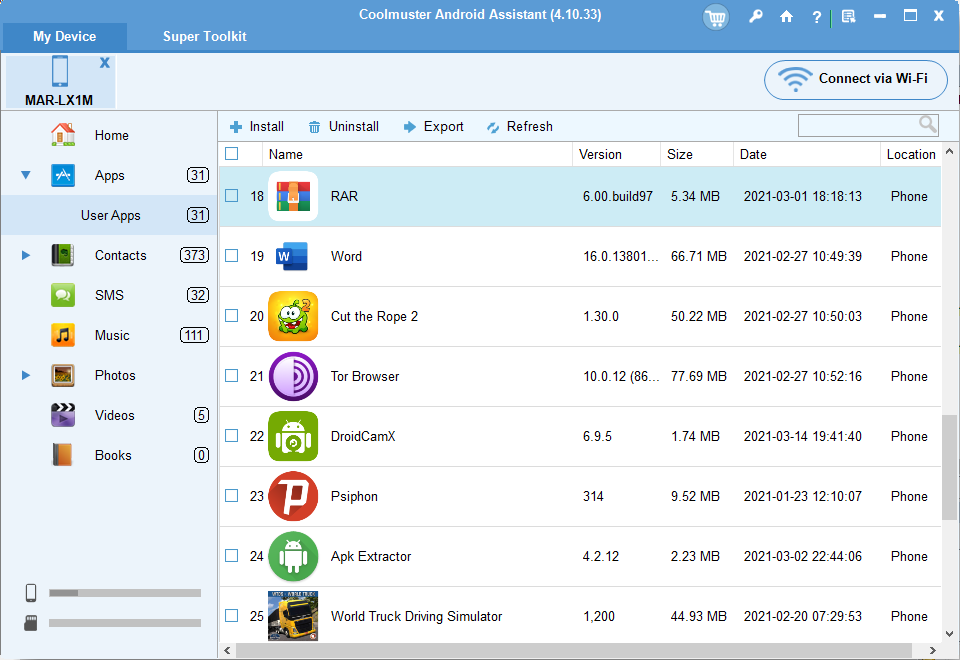Click the Contacts book icon in sidebar
This screenshot has width=960, height=660.
pos(63,255)
